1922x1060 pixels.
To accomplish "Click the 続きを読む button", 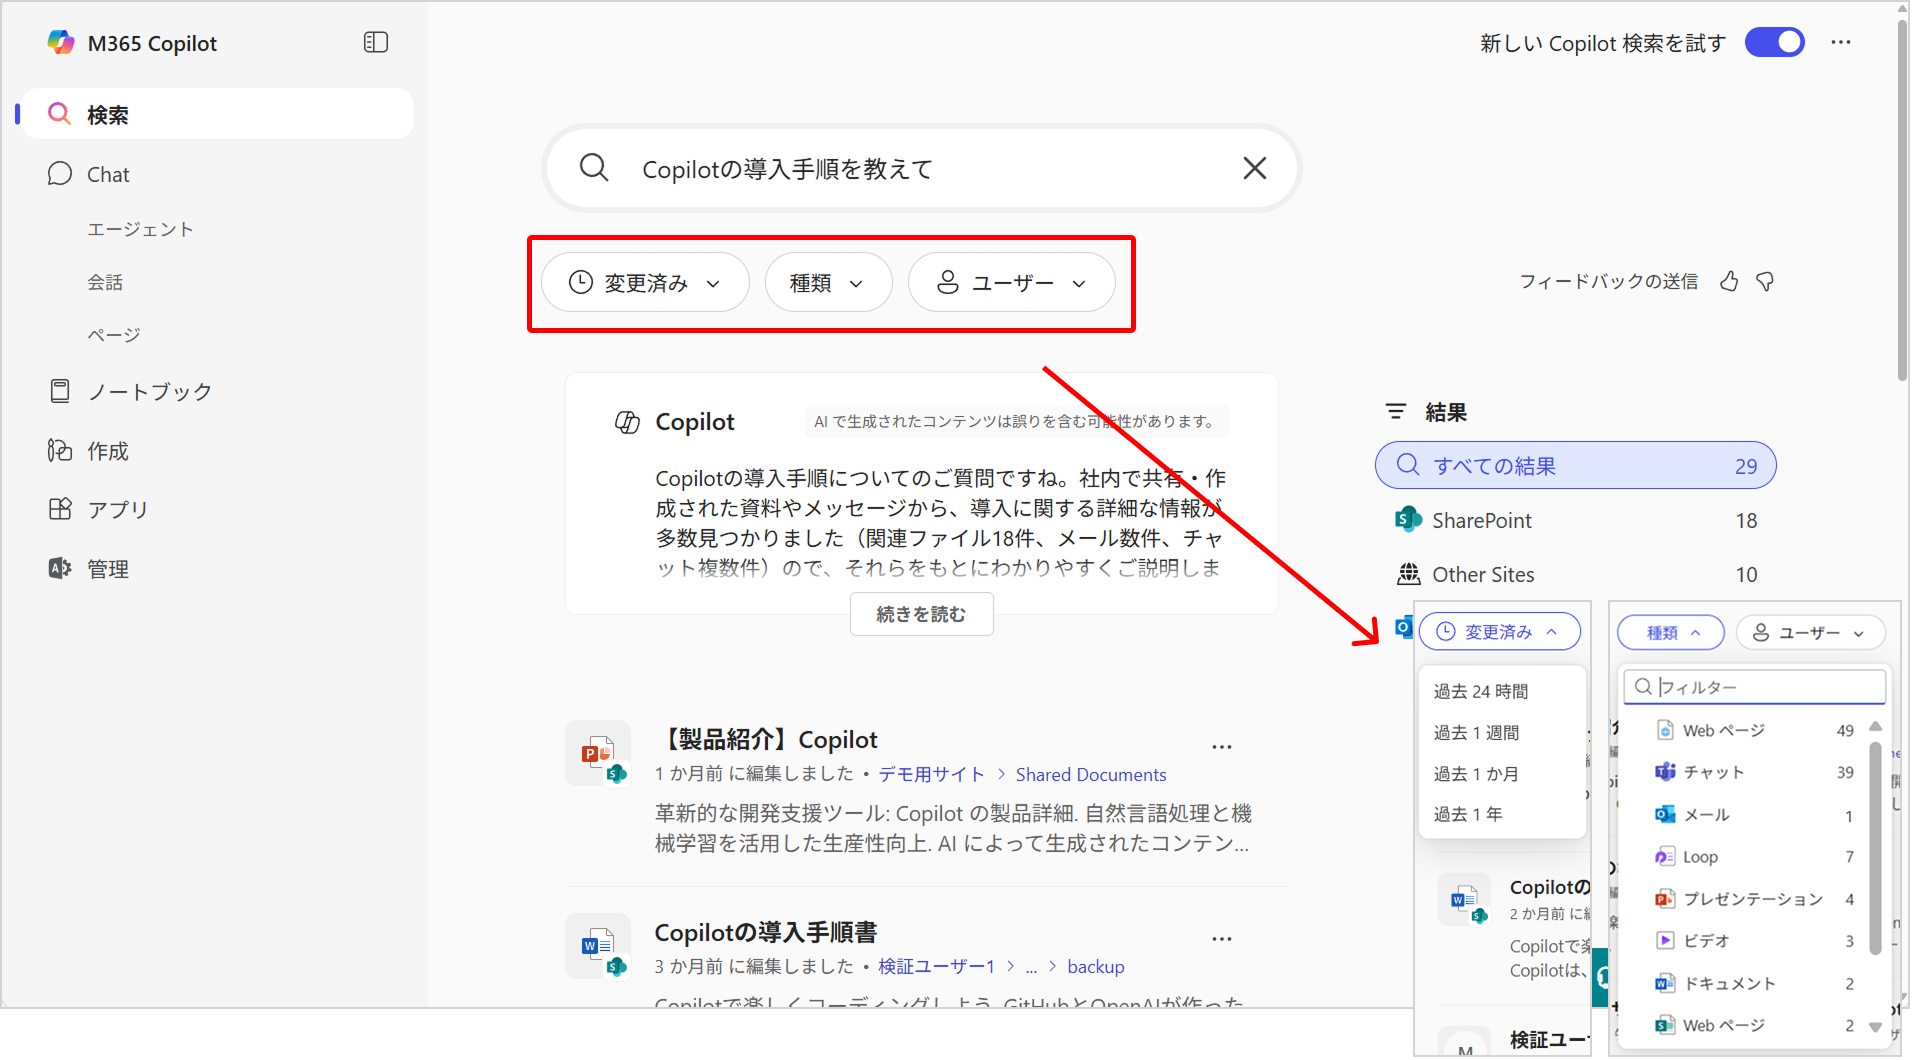I will [x=921, y=614].
